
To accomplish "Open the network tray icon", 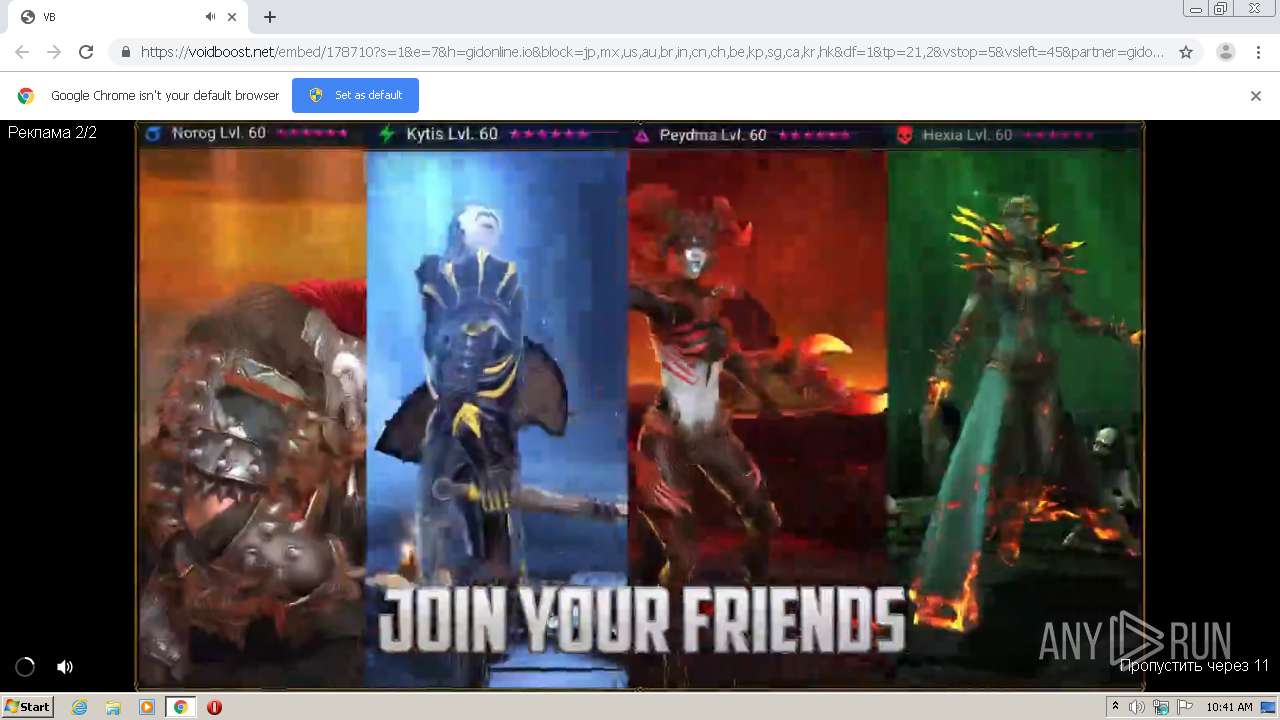I will click(1161, 707).
